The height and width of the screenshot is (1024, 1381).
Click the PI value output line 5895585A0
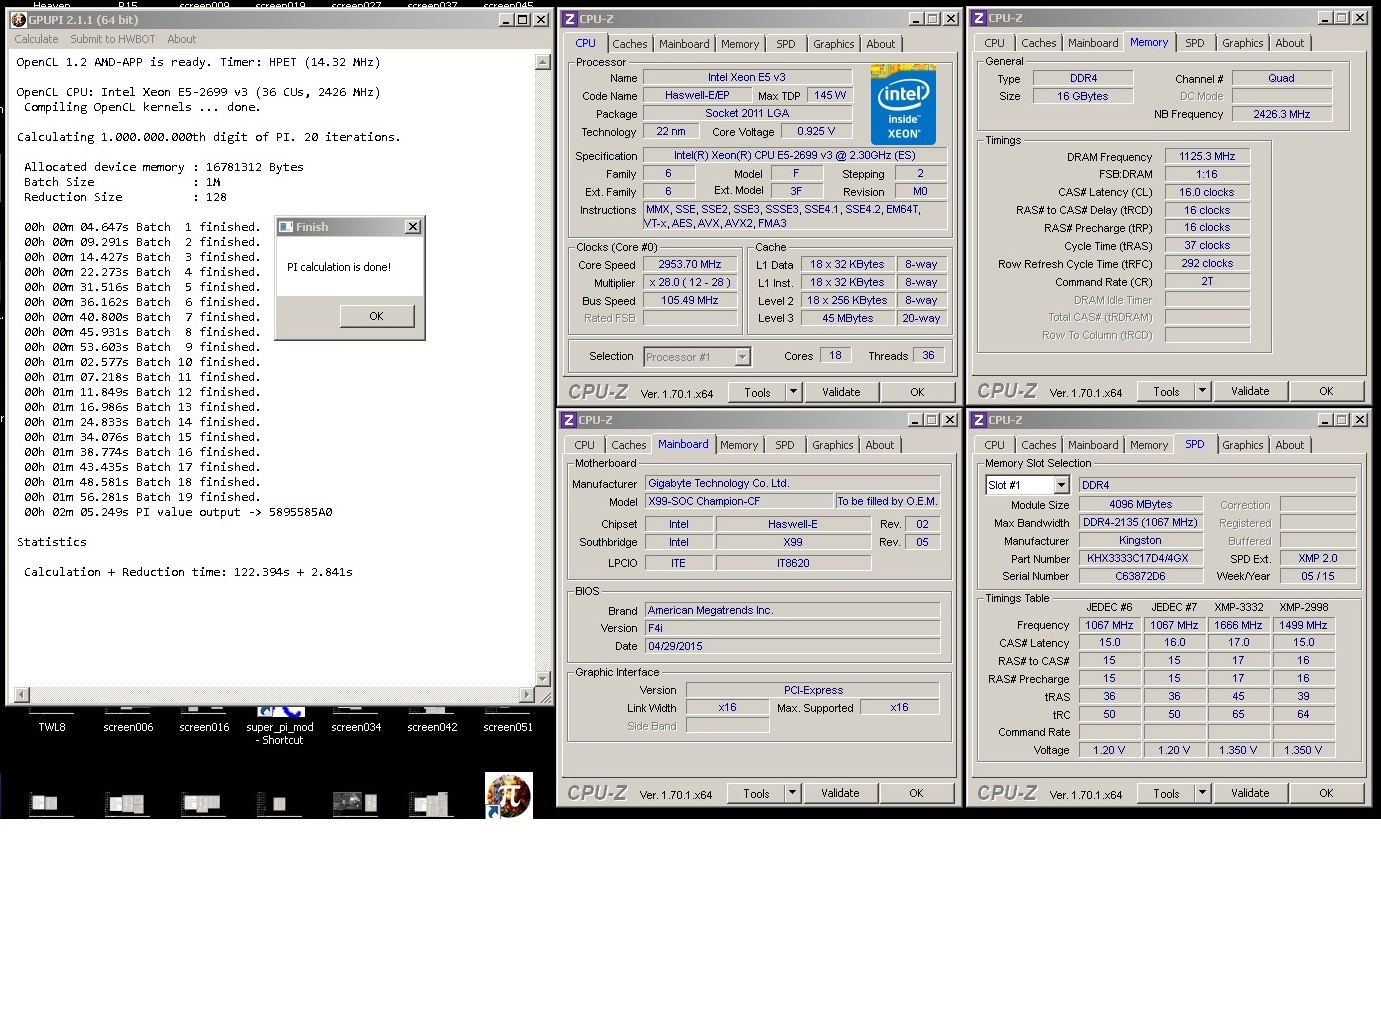178,512
